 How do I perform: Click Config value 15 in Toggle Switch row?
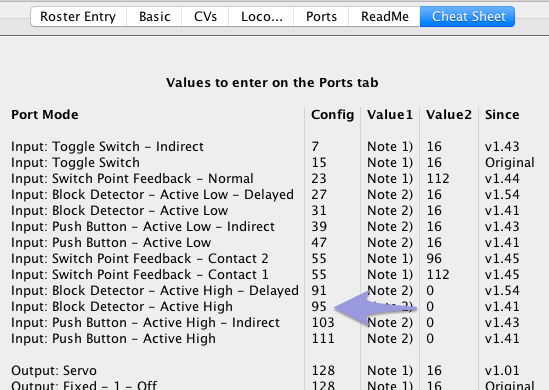[x=319, y=162]
